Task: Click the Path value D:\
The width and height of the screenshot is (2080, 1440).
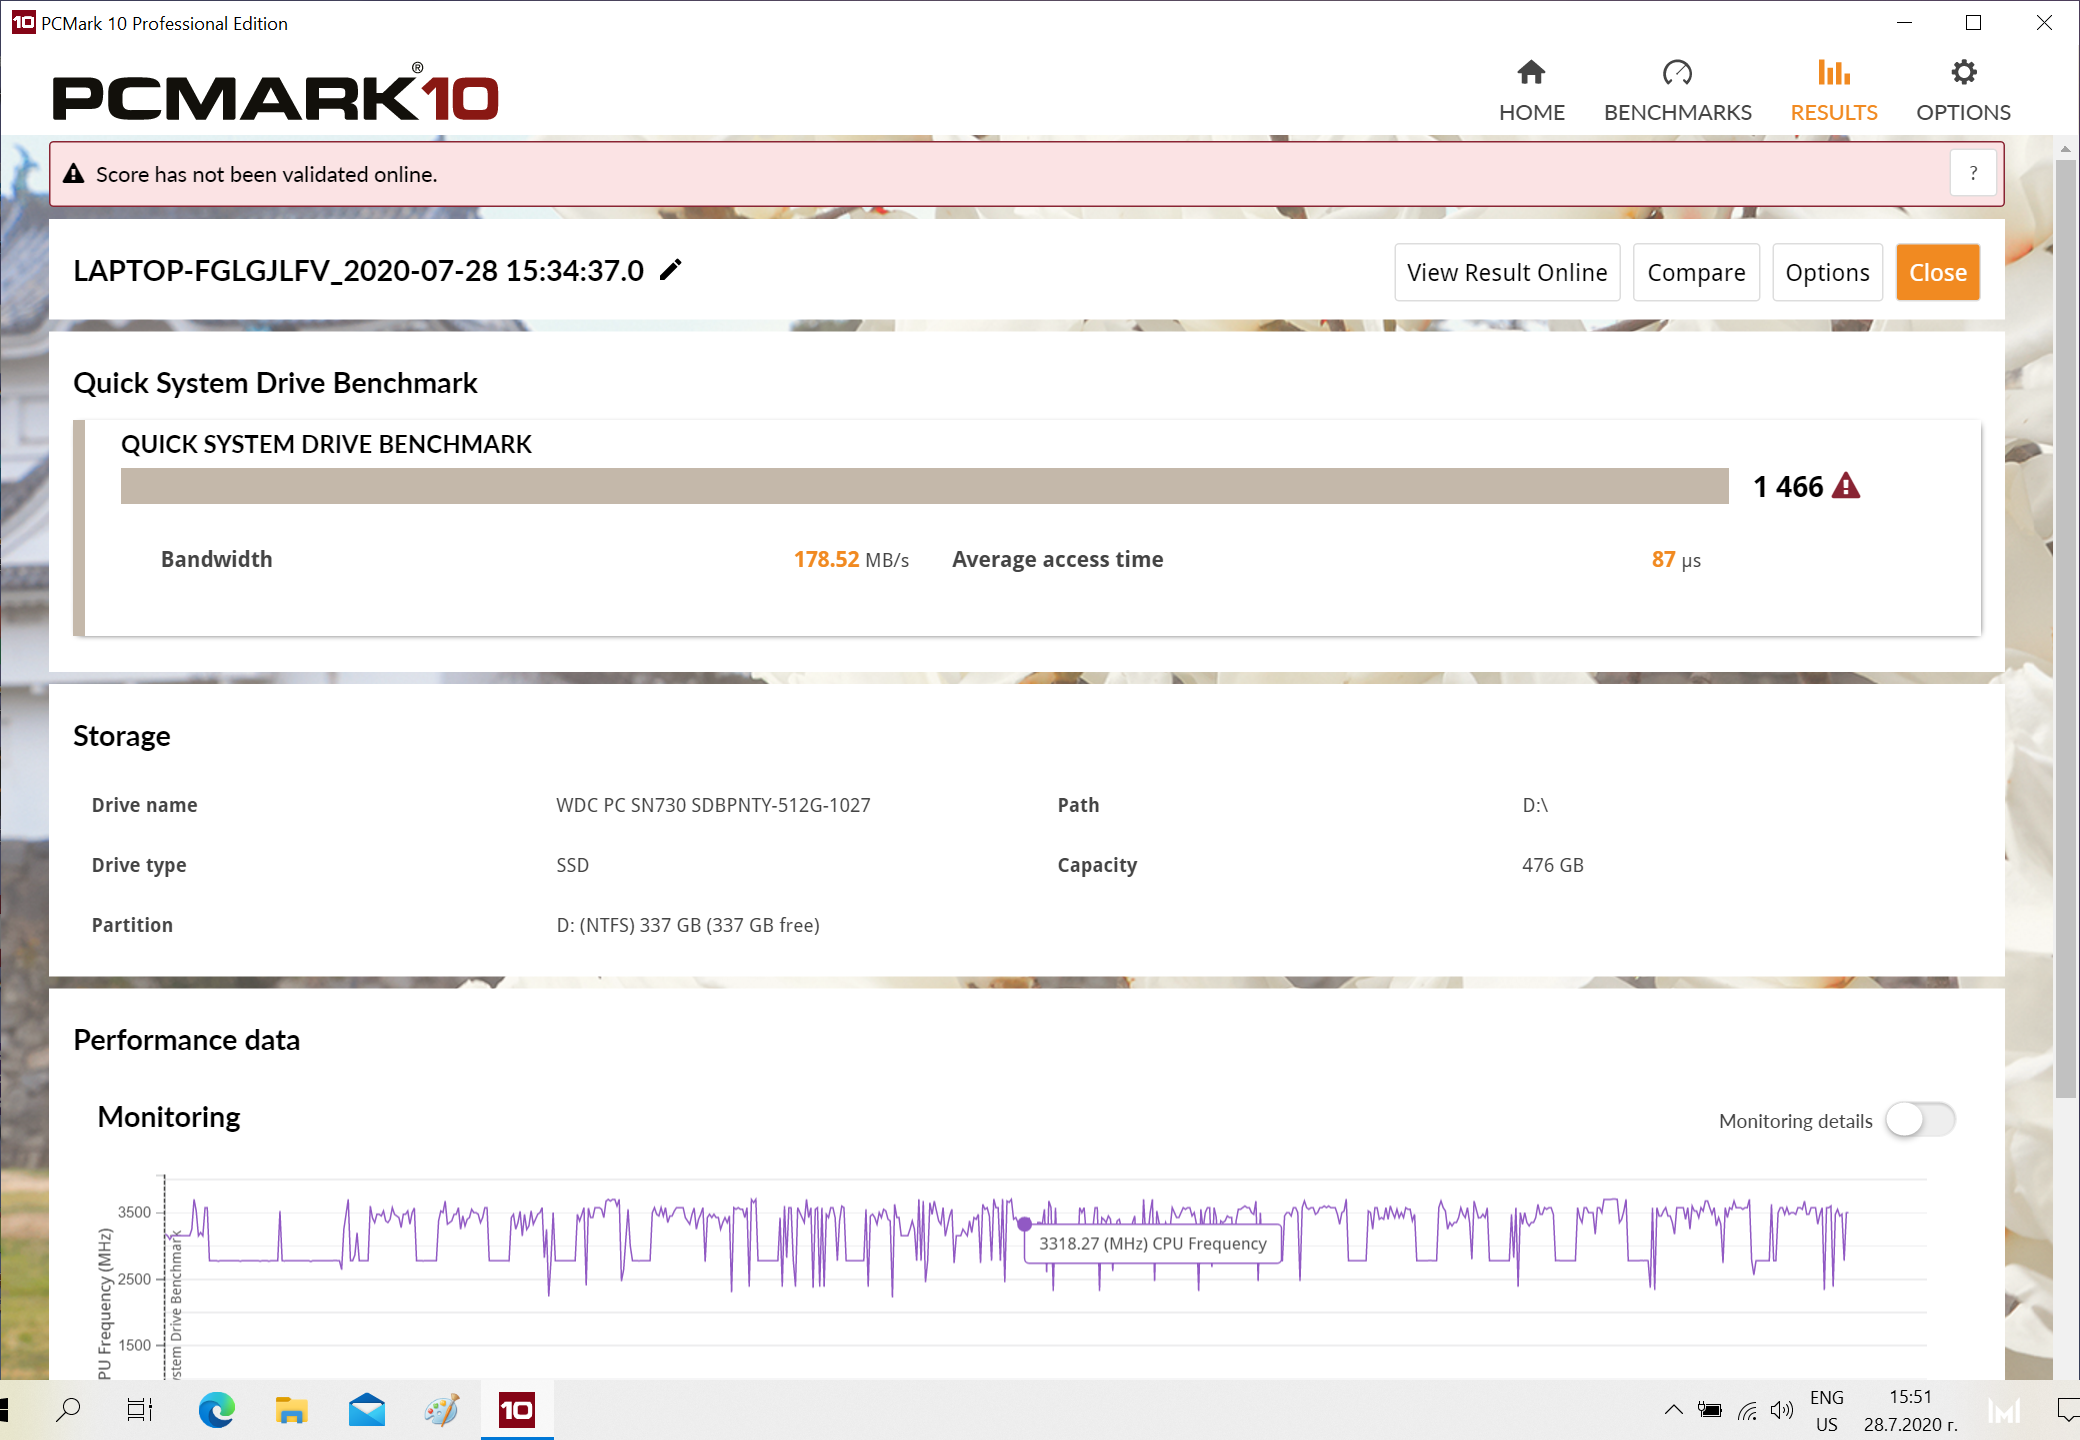Action: (x=1535, y=805)
